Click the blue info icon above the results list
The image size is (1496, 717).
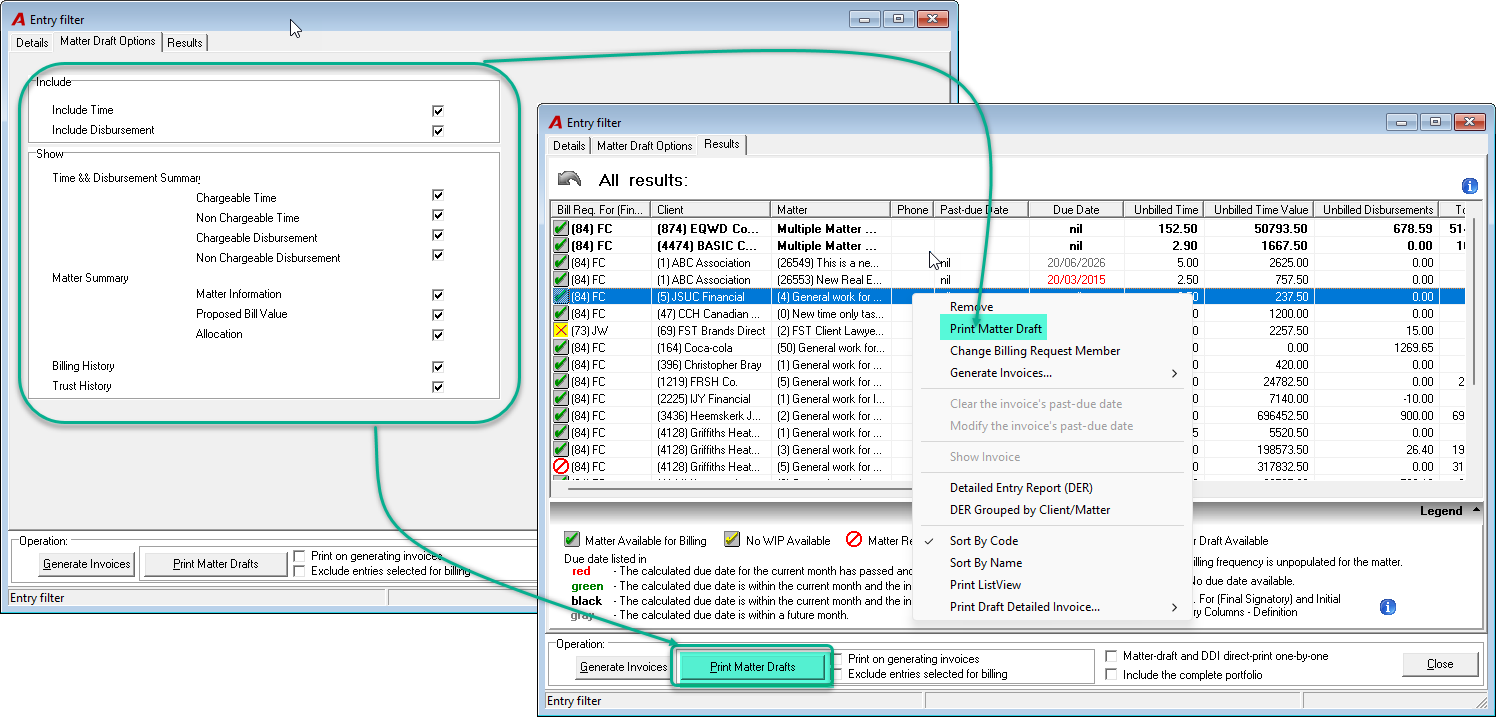point(1469,186)
